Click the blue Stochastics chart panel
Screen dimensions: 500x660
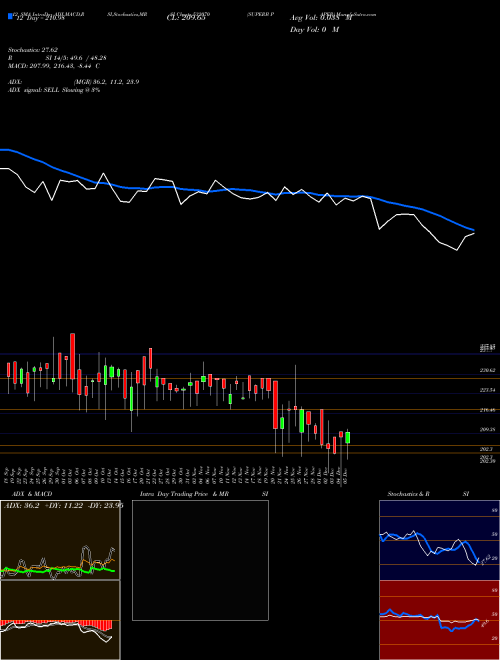[x=439, y=540]
